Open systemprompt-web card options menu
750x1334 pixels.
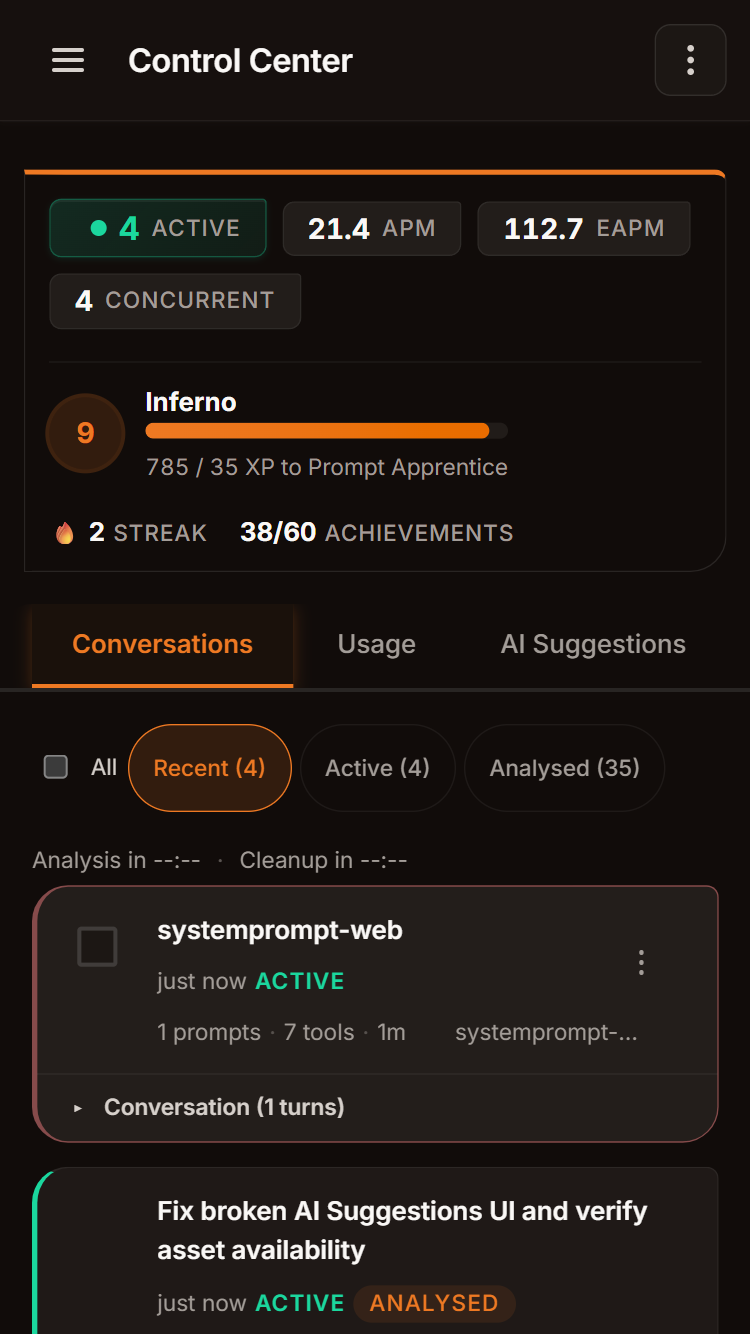coord(641,963)
